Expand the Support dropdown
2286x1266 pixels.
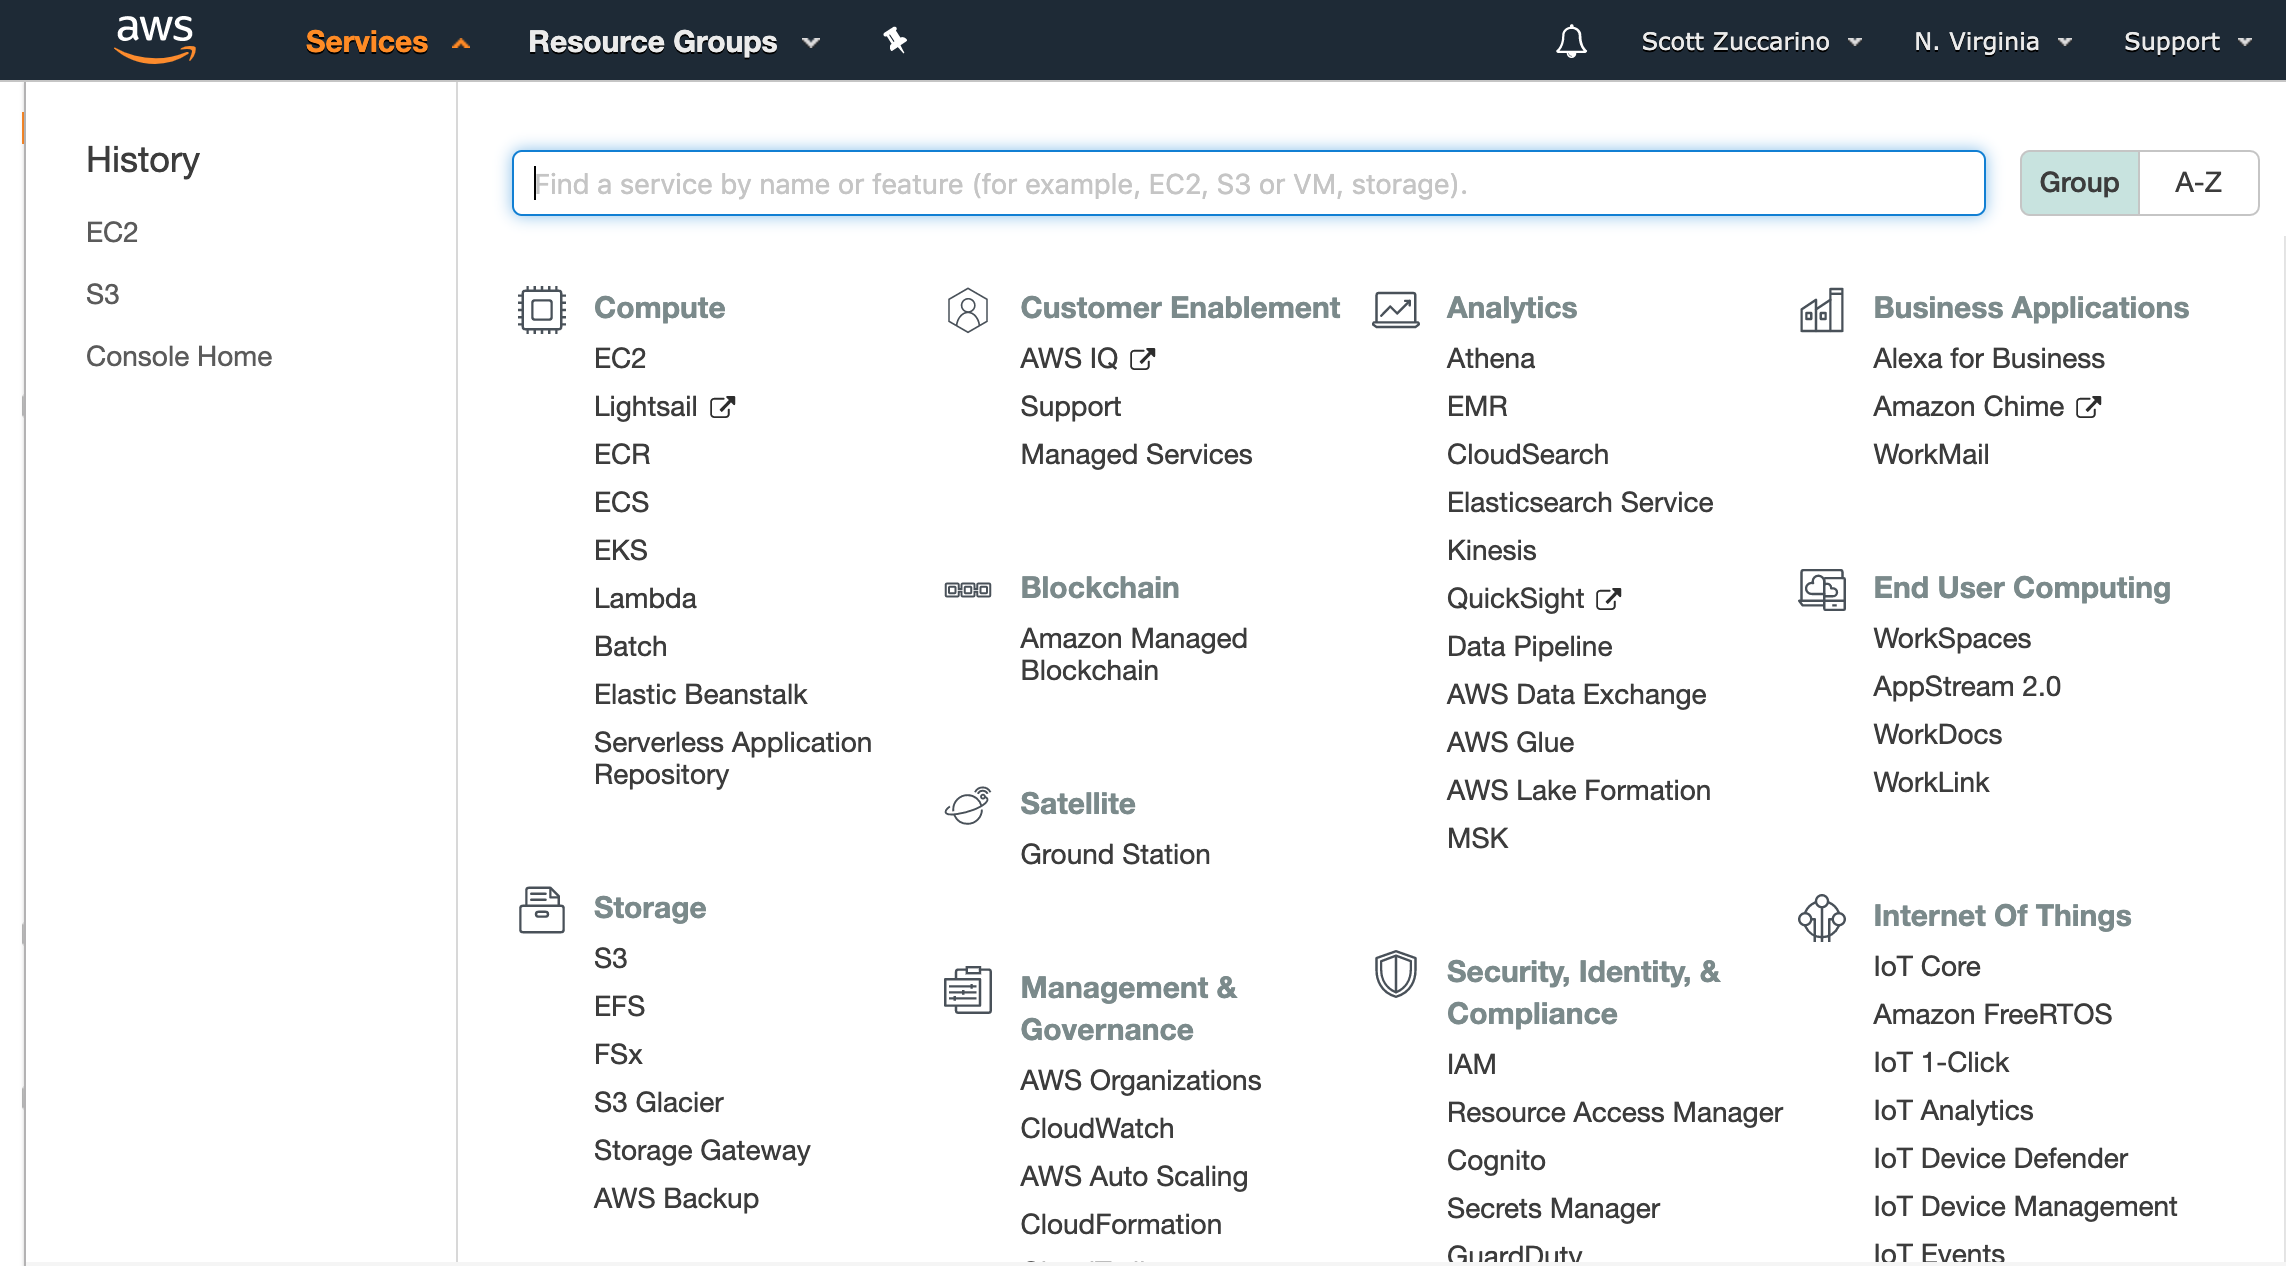point(2186,41)
